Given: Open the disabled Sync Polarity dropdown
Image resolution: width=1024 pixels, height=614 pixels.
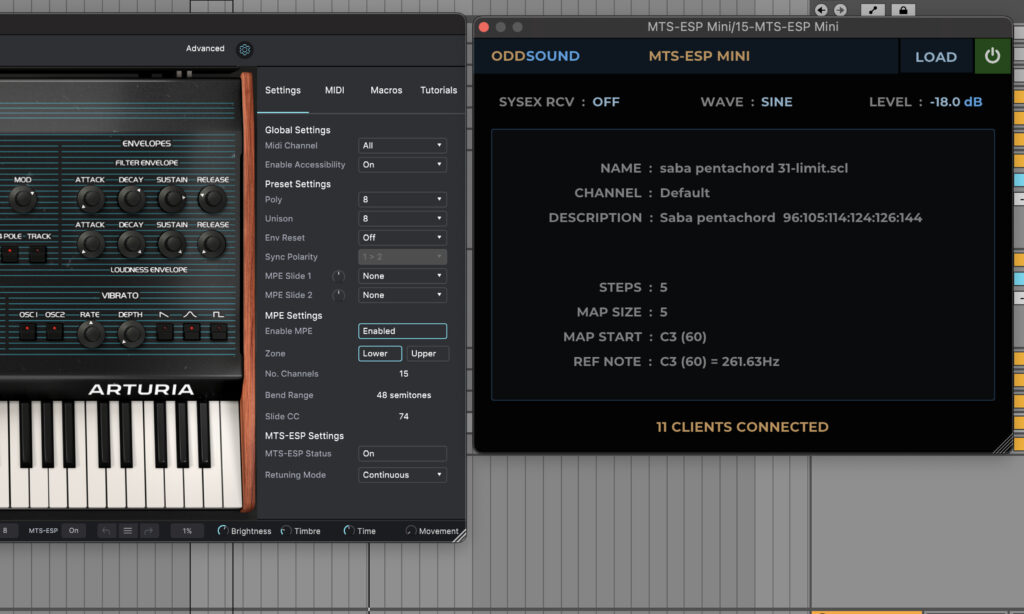Looking at the screenshot, I should click(402, 257).
